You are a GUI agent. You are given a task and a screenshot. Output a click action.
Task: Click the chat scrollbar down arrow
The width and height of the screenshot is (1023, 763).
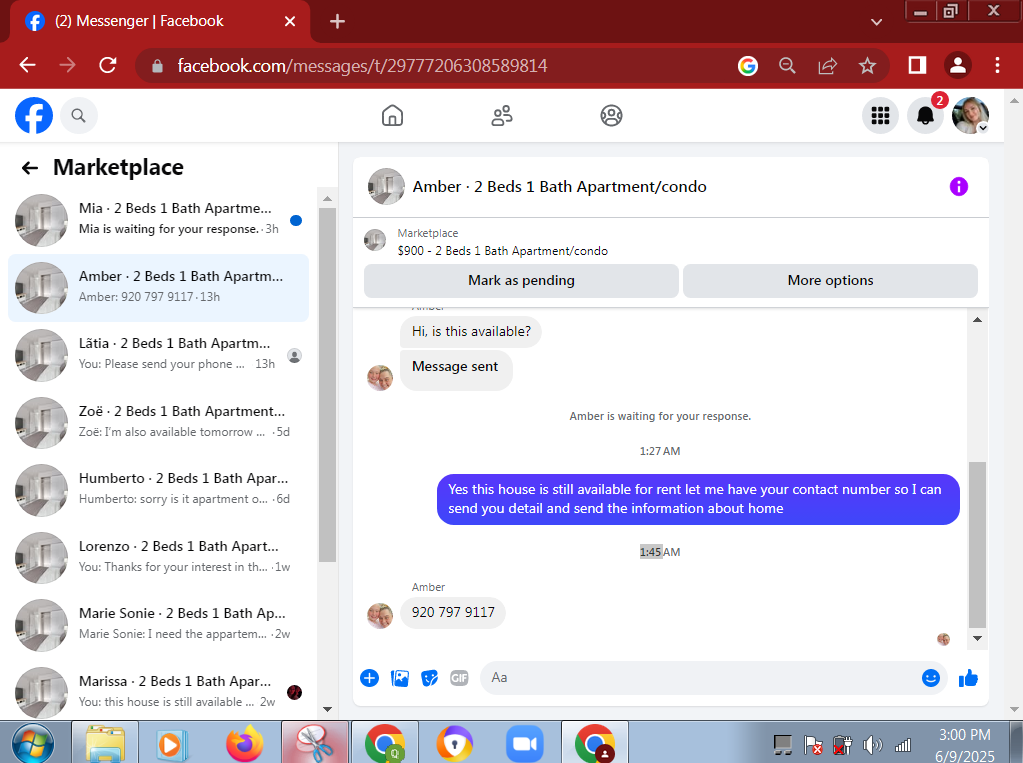pos(977,638)
